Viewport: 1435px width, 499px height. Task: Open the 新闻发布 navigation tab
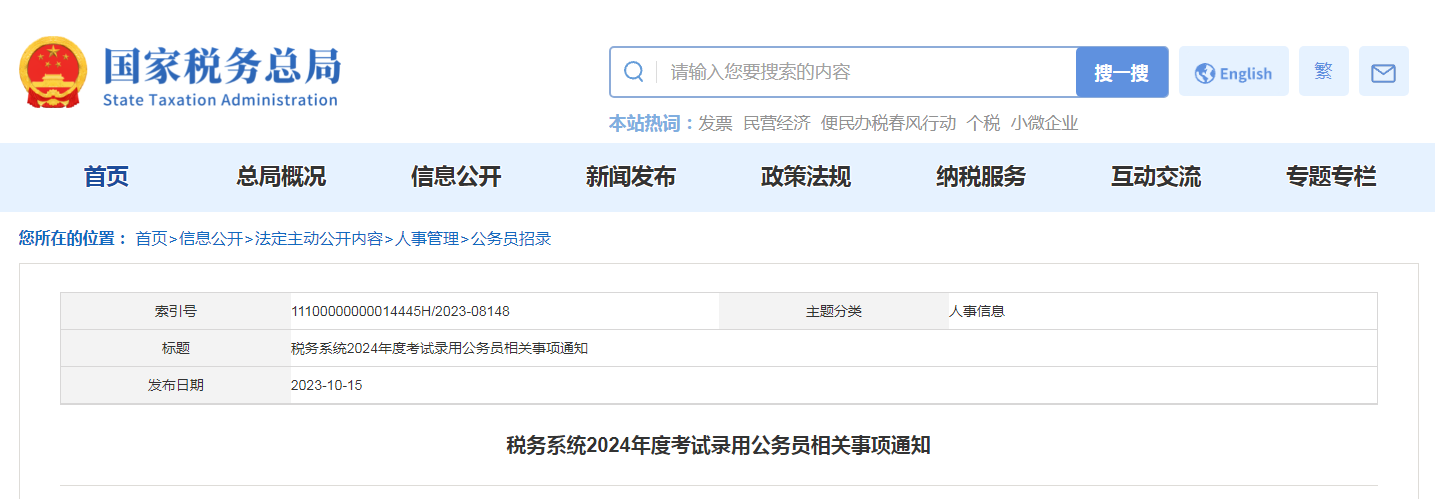coord(631,178)
